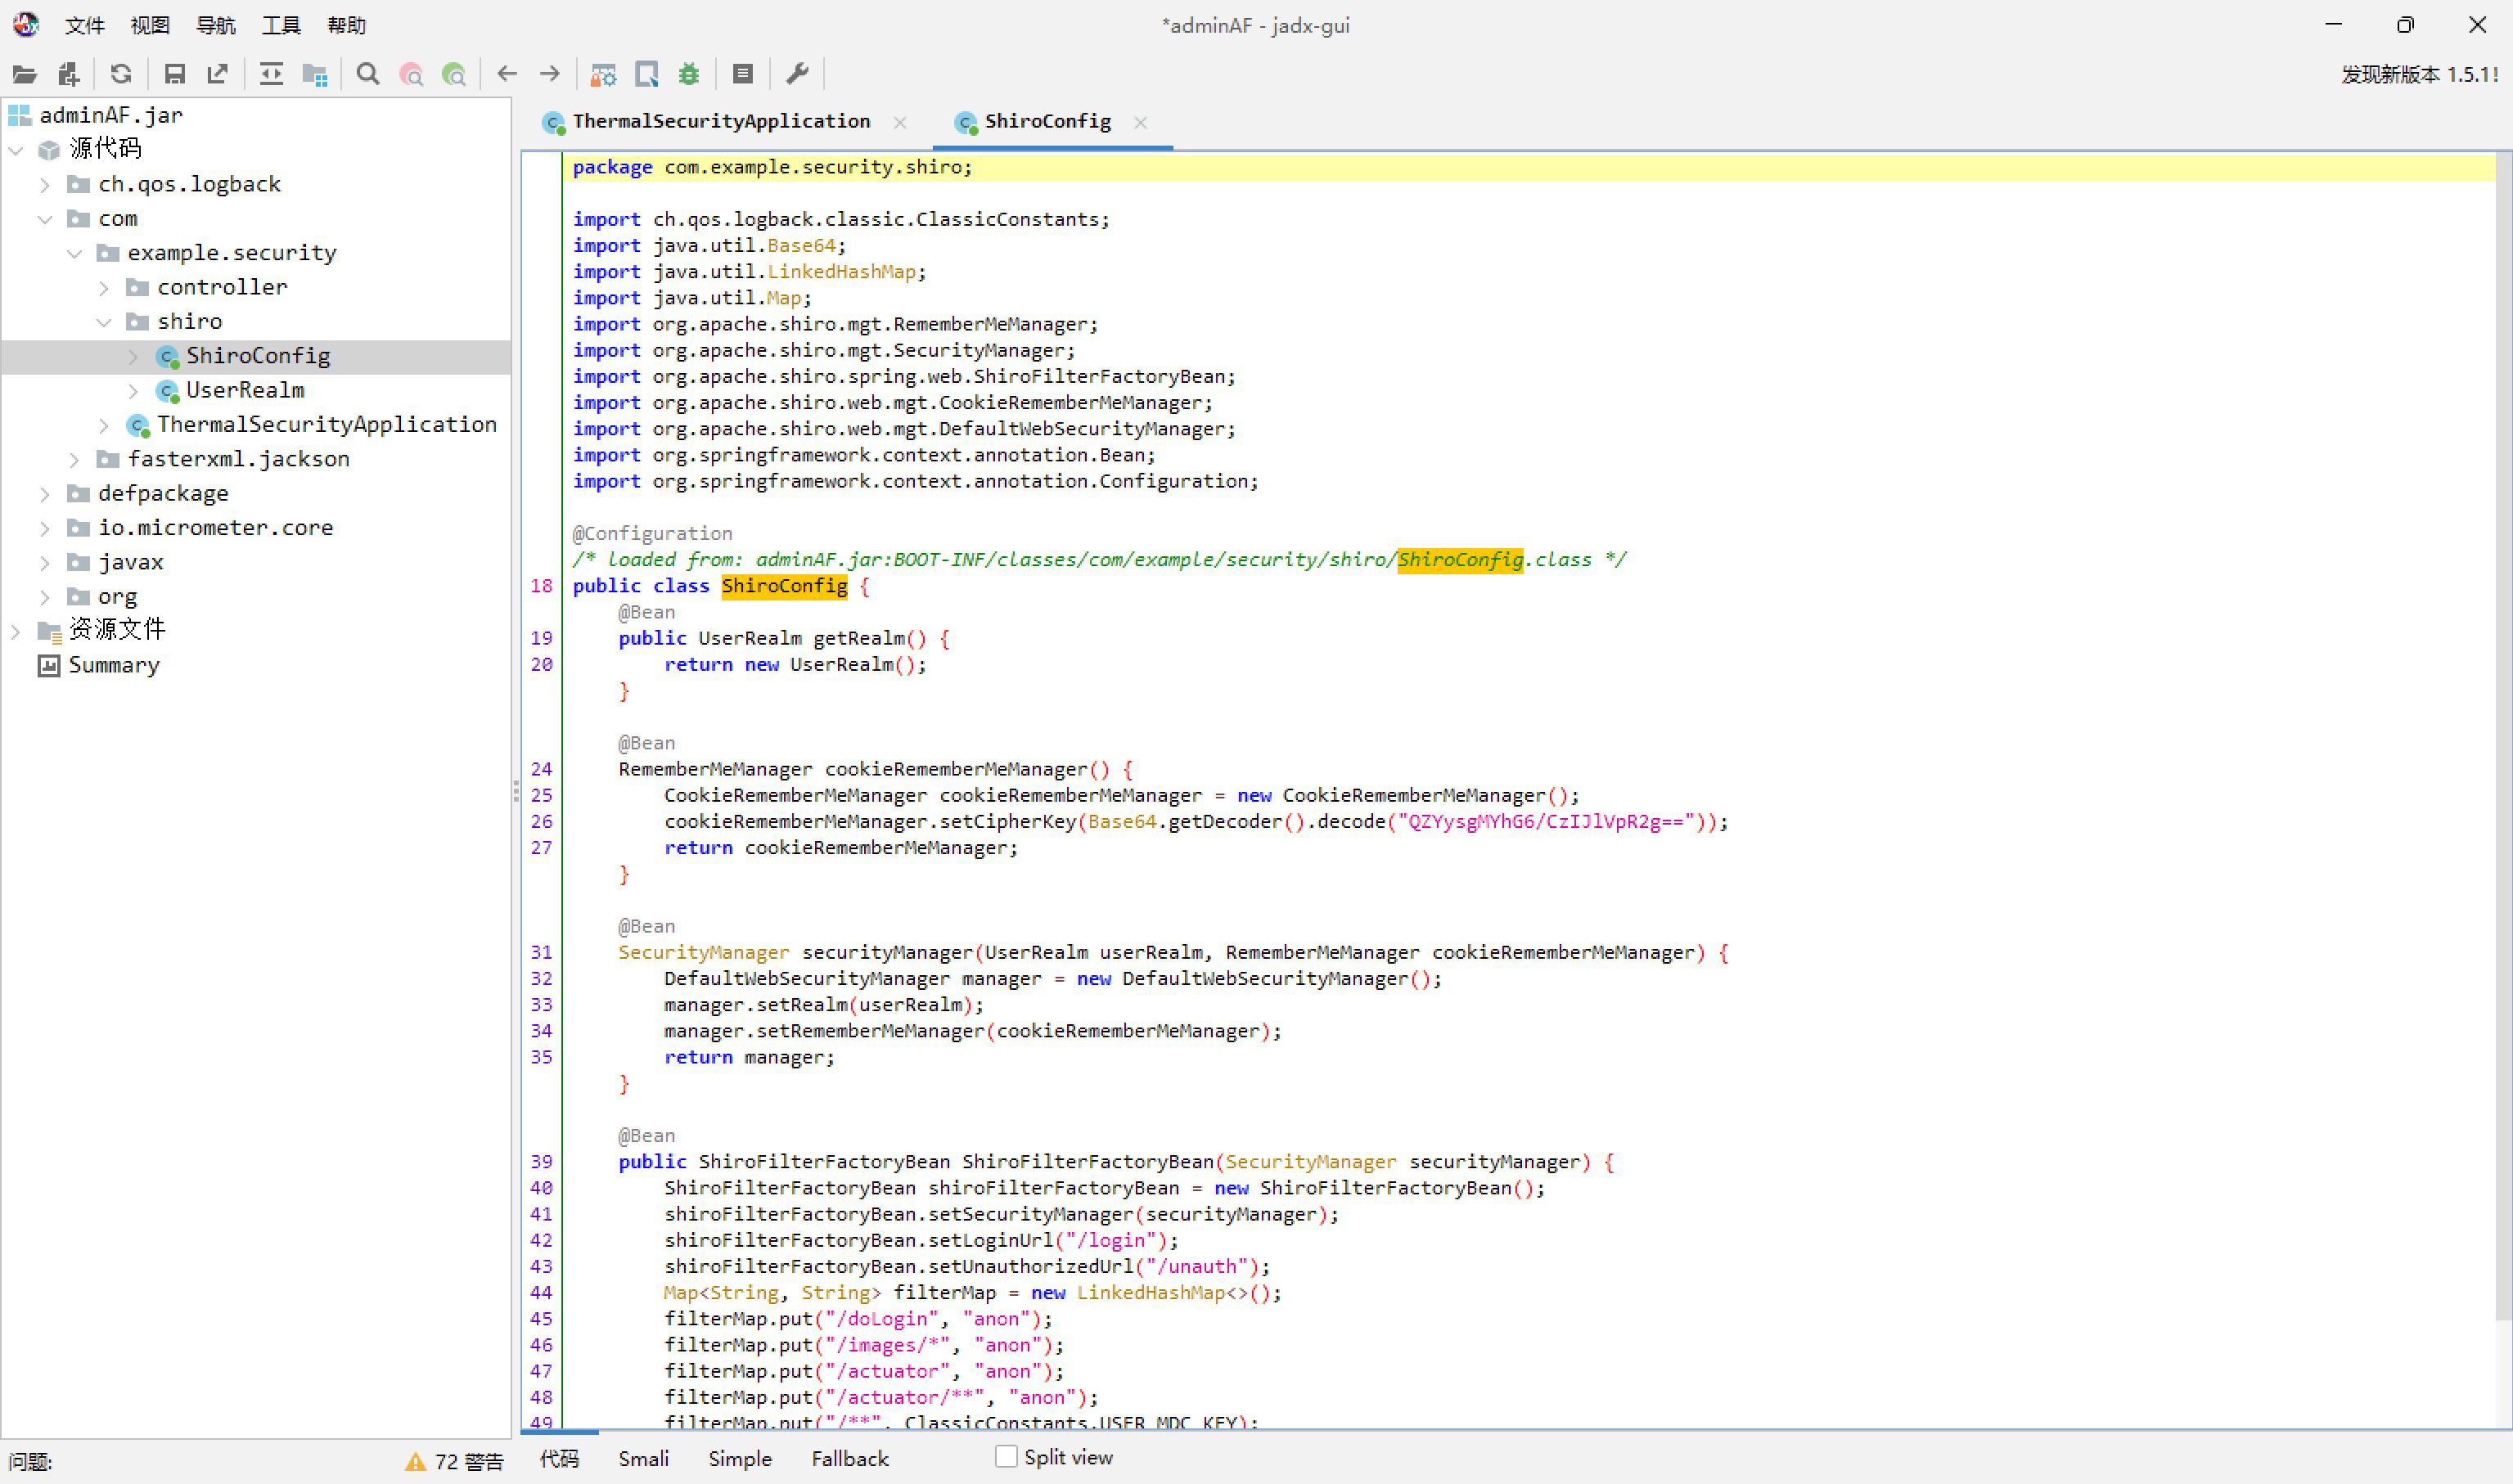Viewport: 2513px width, 1484px height.
Task: Close the ThermalSecurityApplication tab
Action: (x=900, y=122)
